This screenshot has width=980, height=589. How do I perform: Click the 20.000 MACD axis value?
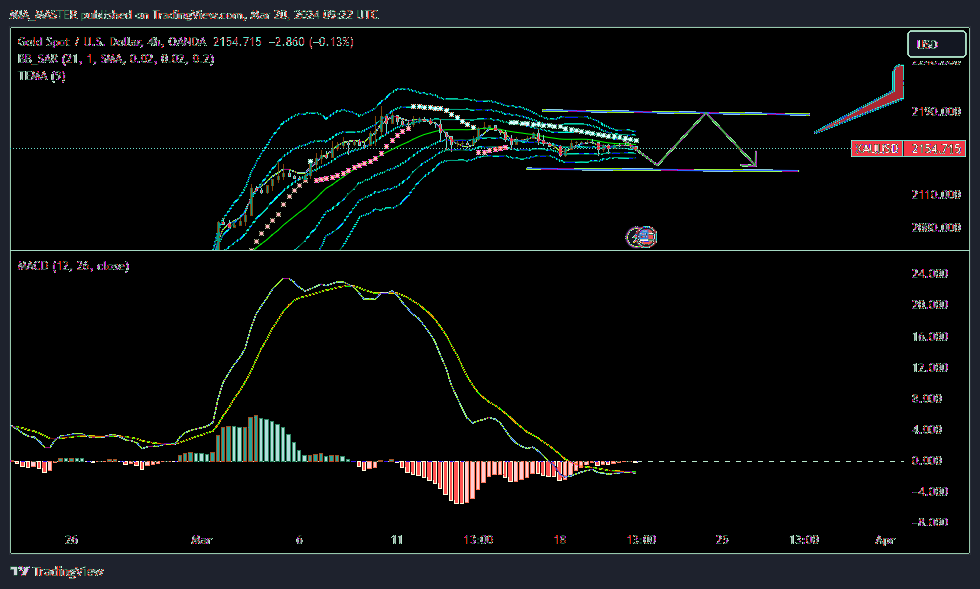click(930, 305)
